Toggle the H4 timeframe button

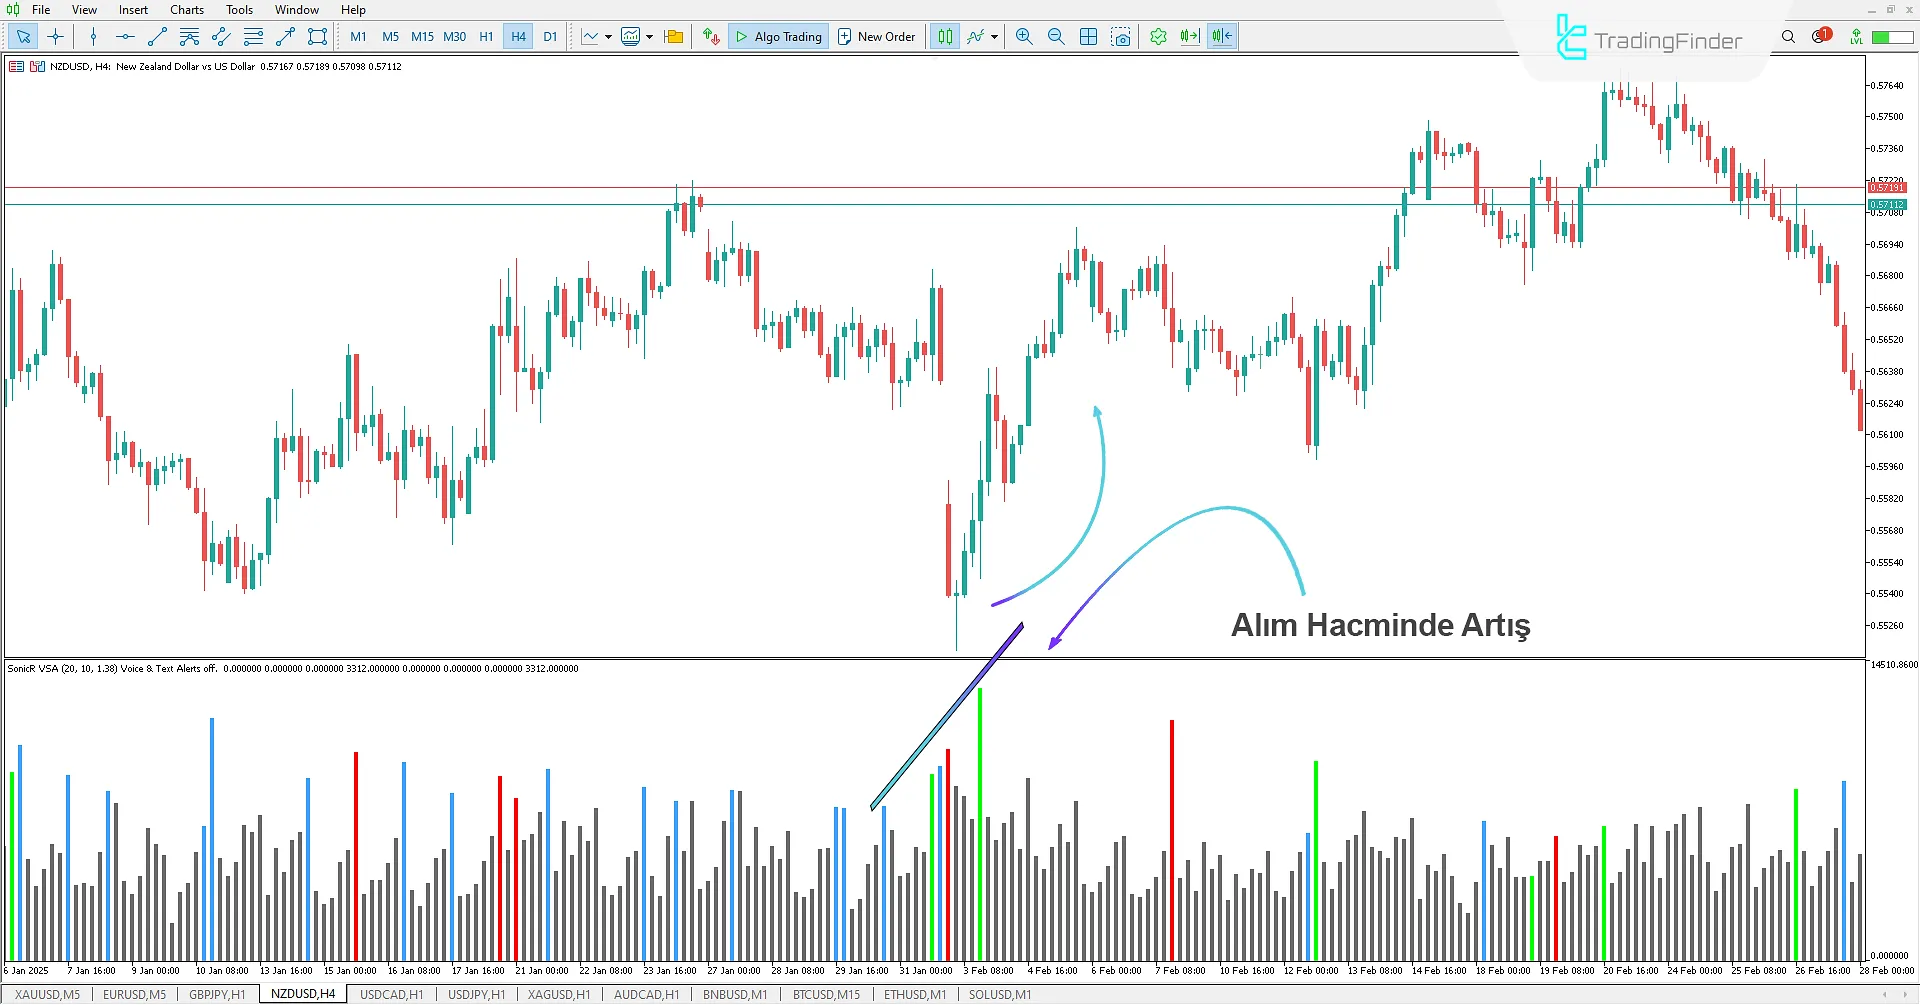[518, 37]
